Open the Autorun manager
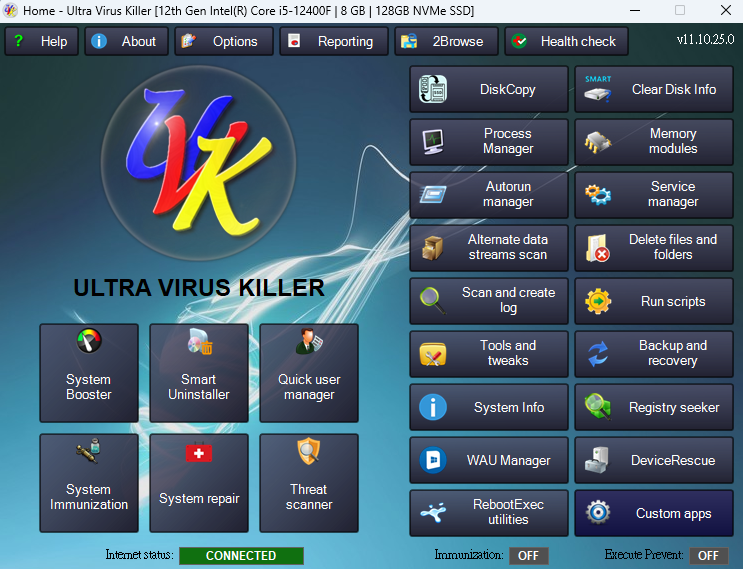This screenshot has width=743, height=569. tap(489, 195)
